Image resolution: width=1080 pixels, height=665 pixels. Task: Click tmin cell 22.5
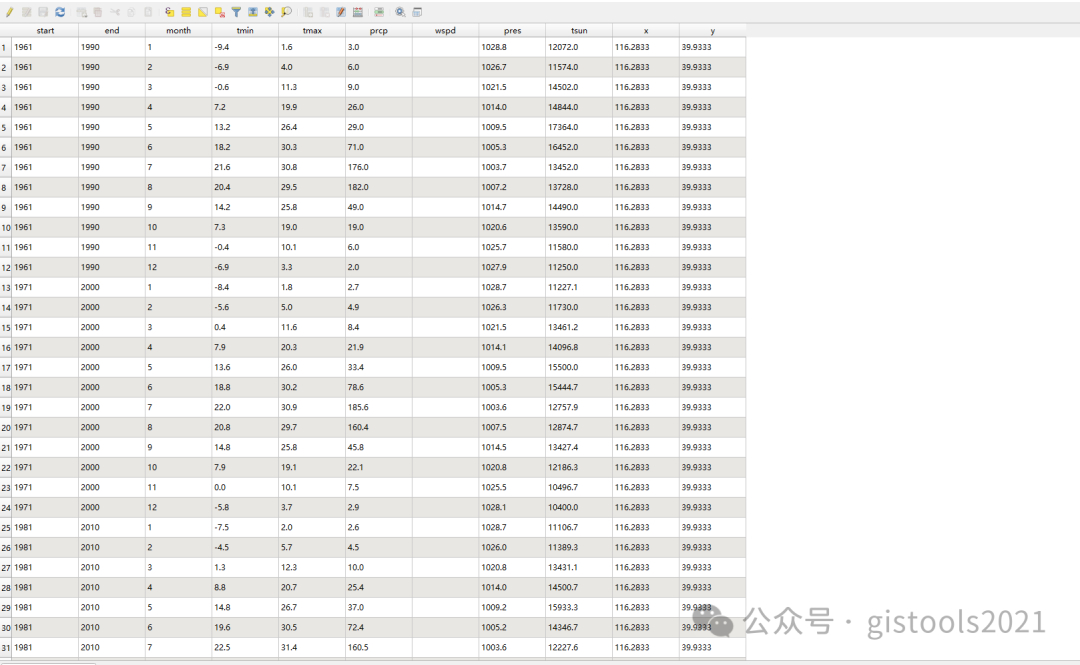245,647
